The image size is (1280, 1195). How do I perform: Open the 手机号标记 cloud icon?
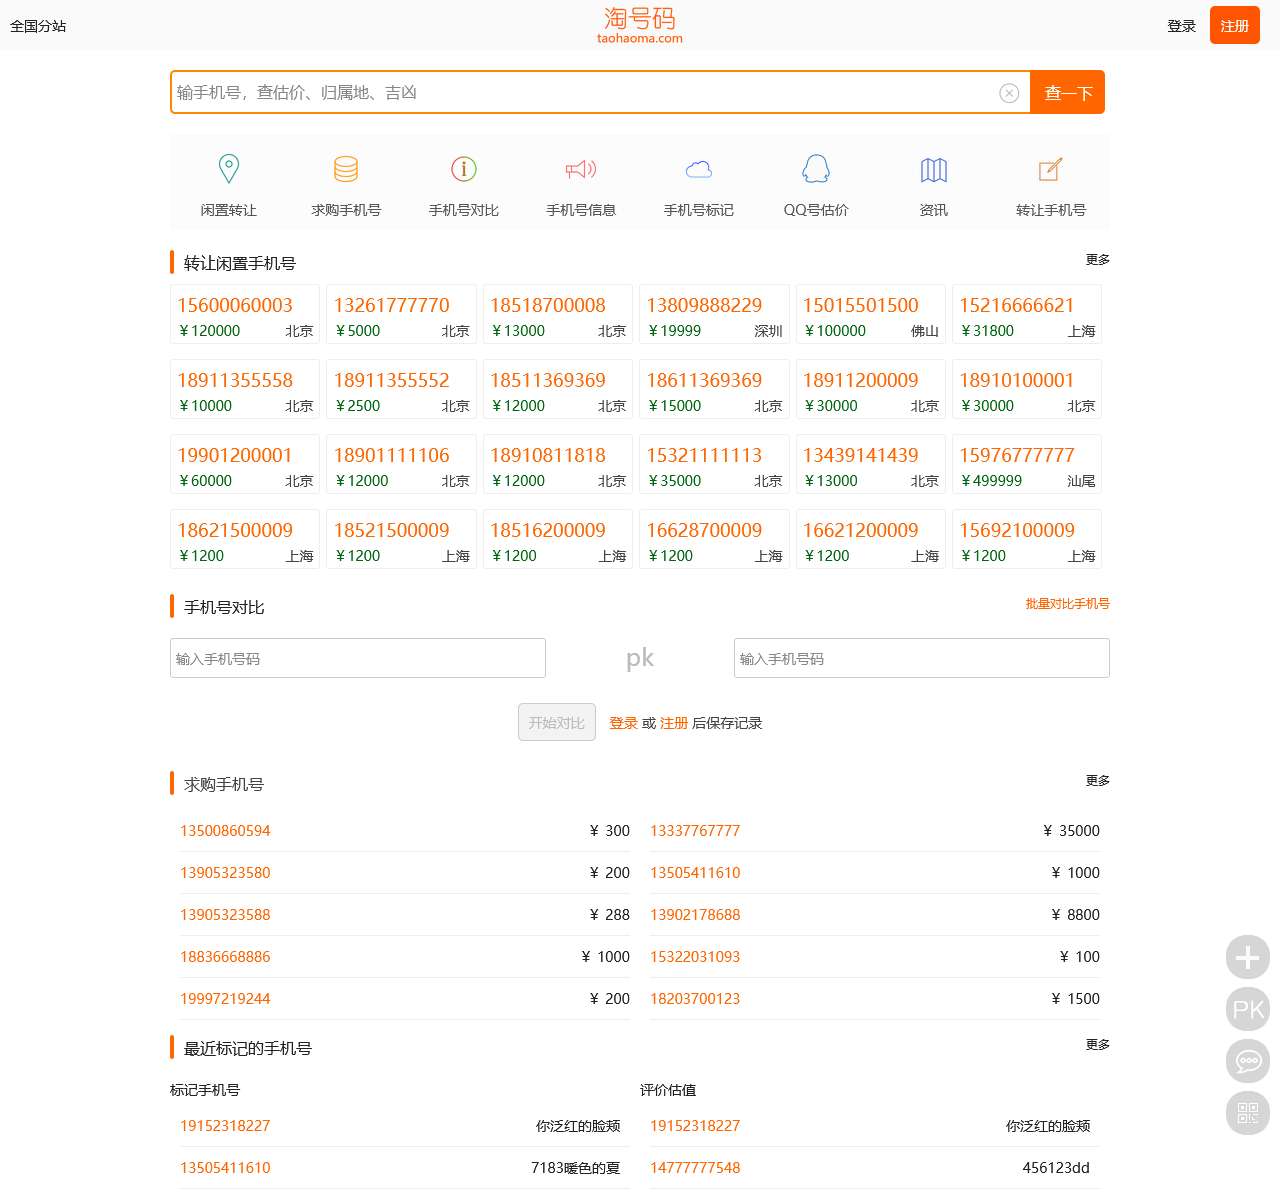[699, 169]
